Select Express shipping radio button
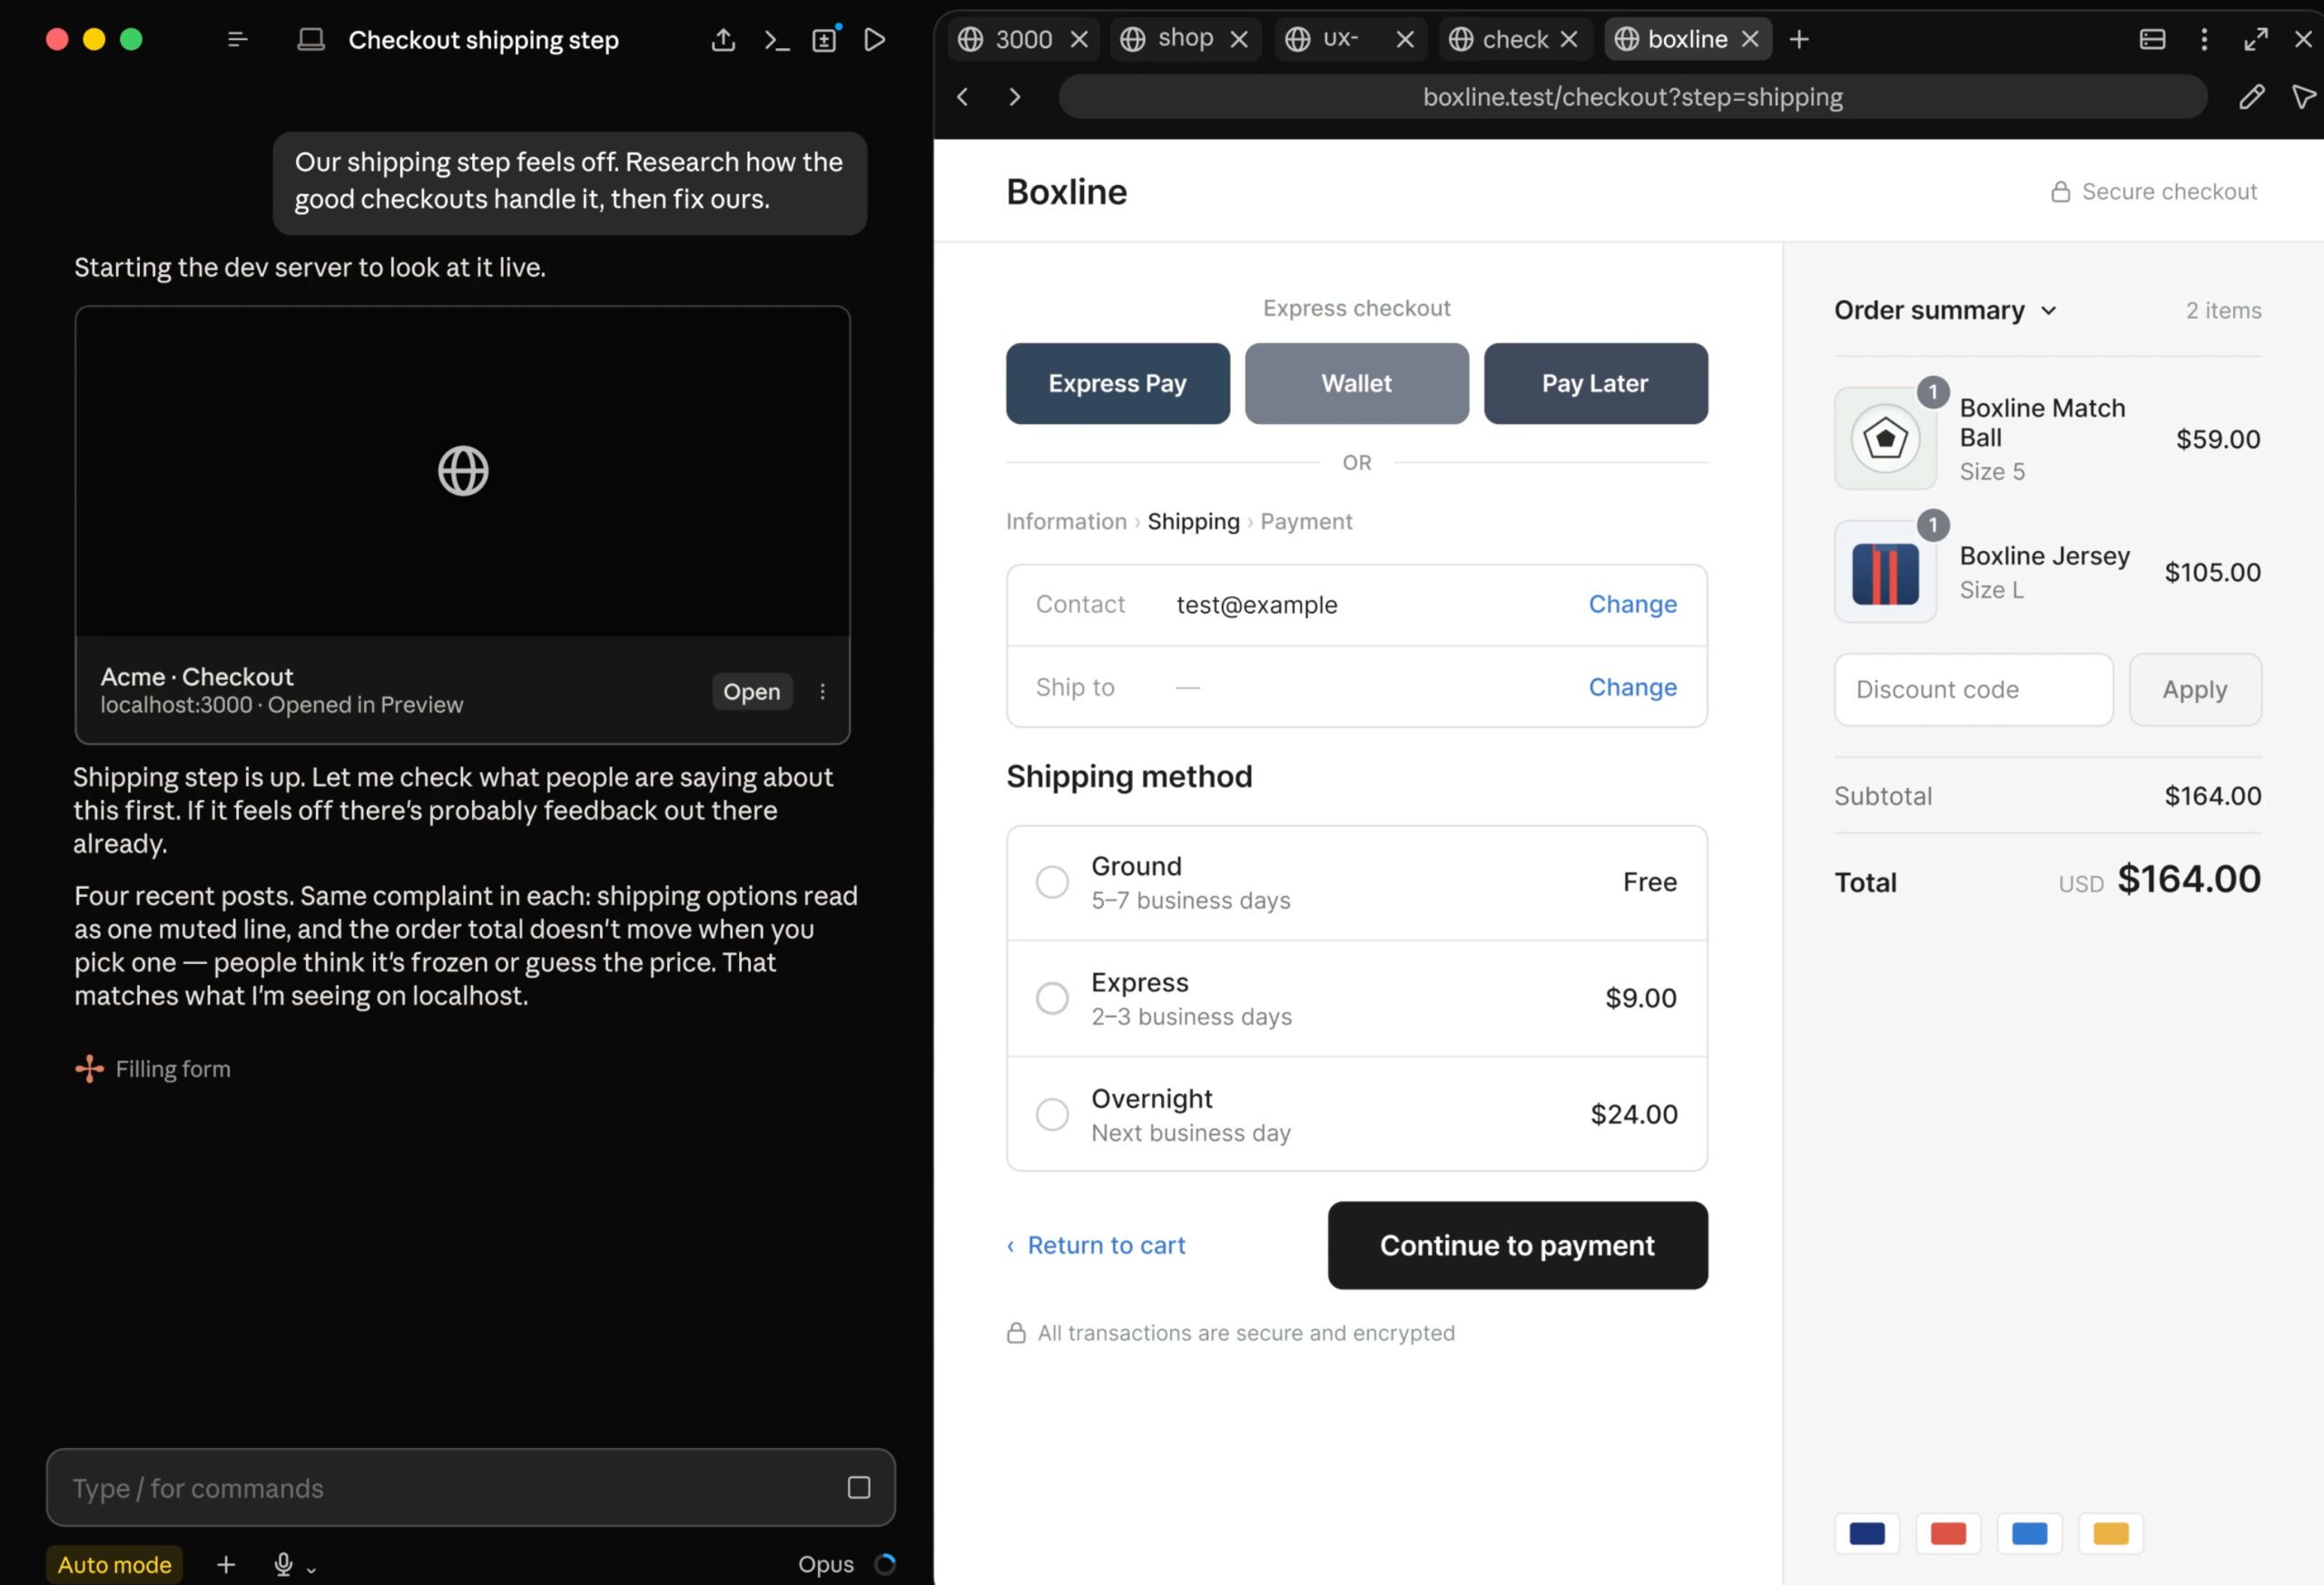Viewport: 2324px width, 1585px height. click(x=1052, y=998)
